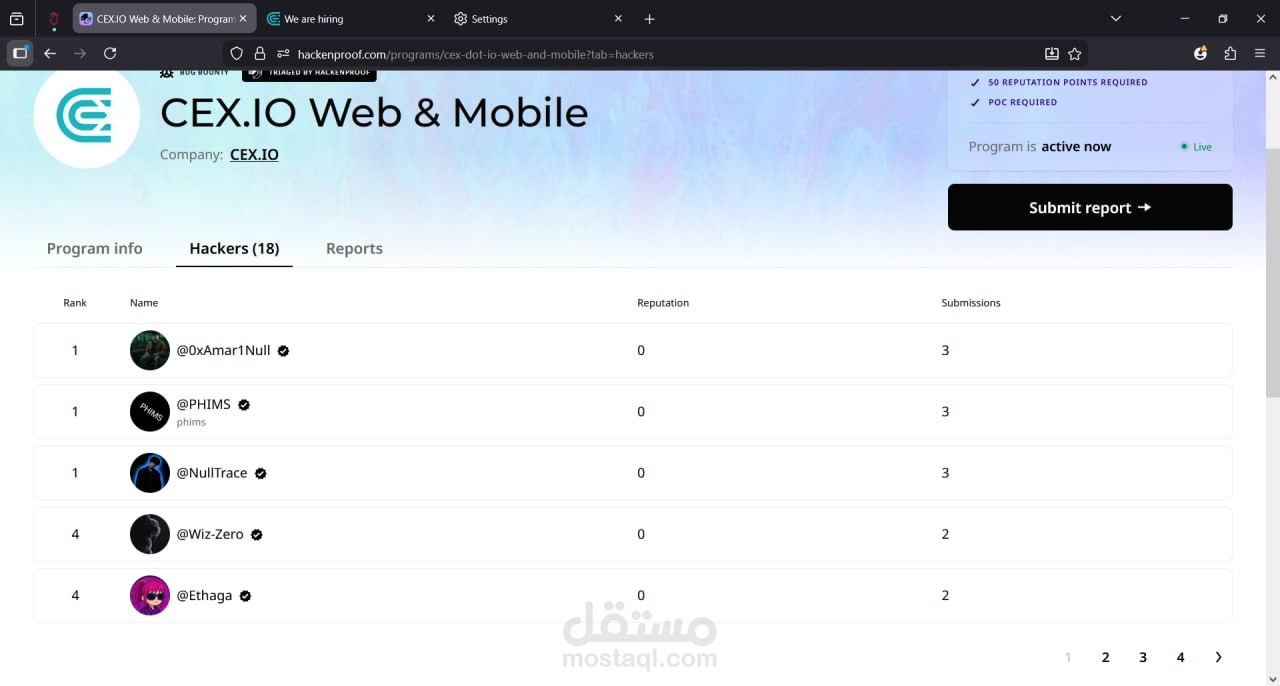Open @0xAmar1Null hacker profile
This screenshot has width=1280, height=686.
[224, 350]
